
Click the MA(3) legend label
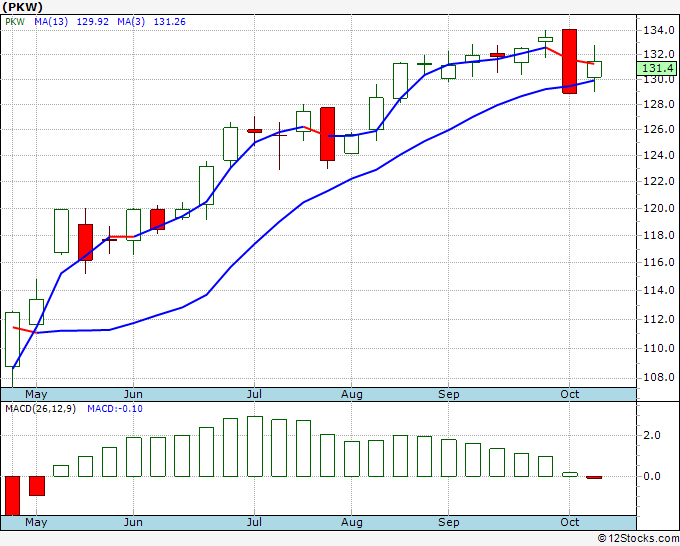(131, 22)
